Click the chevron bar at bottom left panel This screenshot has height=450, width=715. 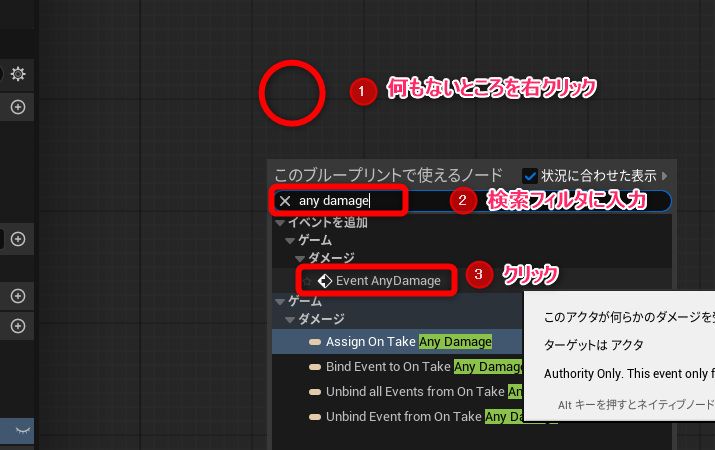(x=18, y=430)
